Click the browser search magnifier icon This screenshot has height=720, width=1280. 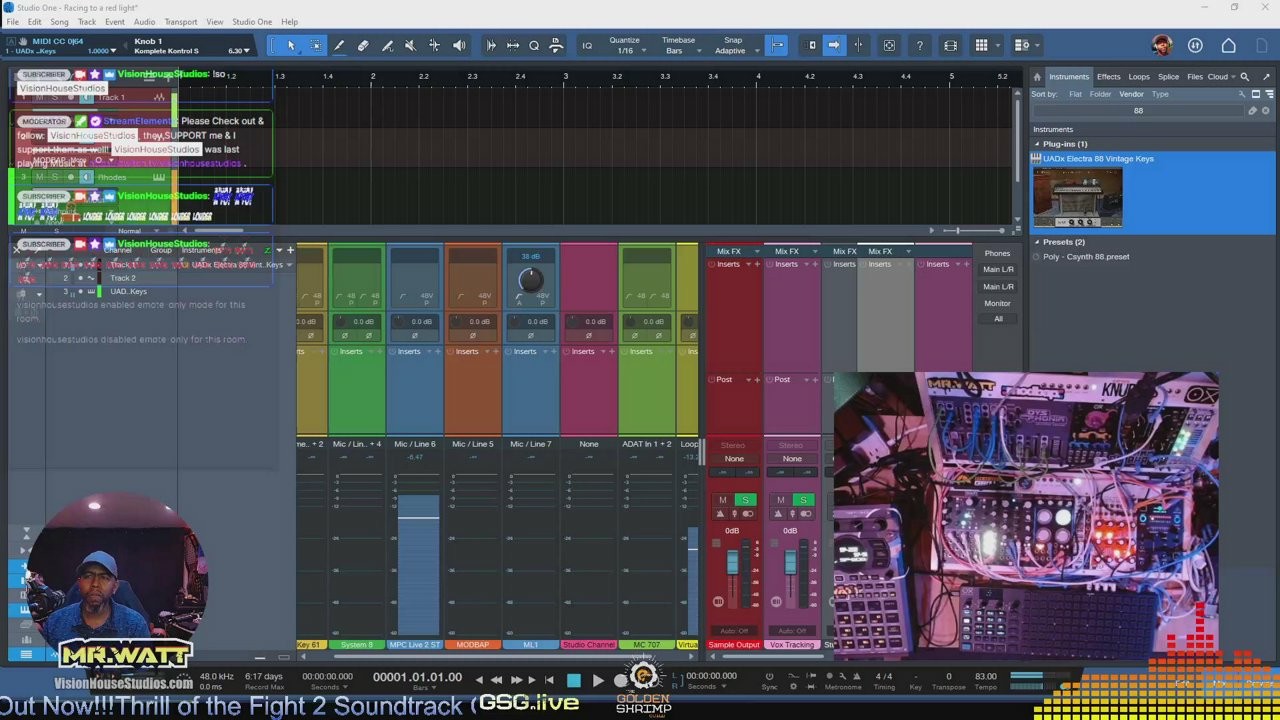coord(1245,76)
